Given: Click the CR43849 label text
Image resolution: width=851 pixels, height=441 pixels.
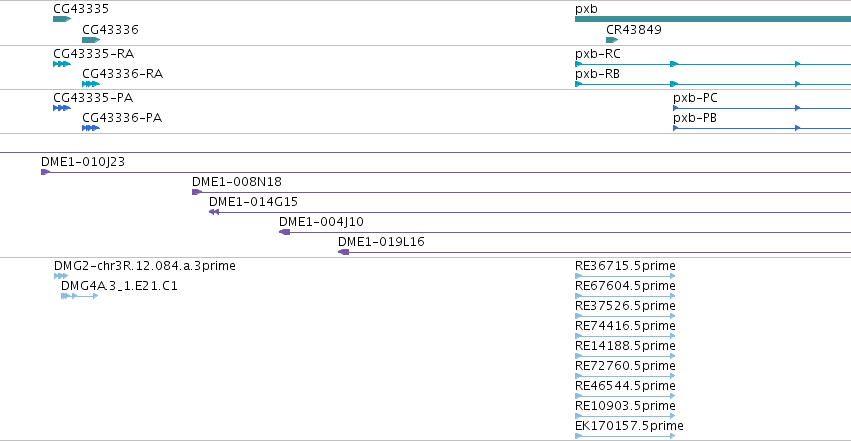Looking at the screenshot, I should pos(634,29).
